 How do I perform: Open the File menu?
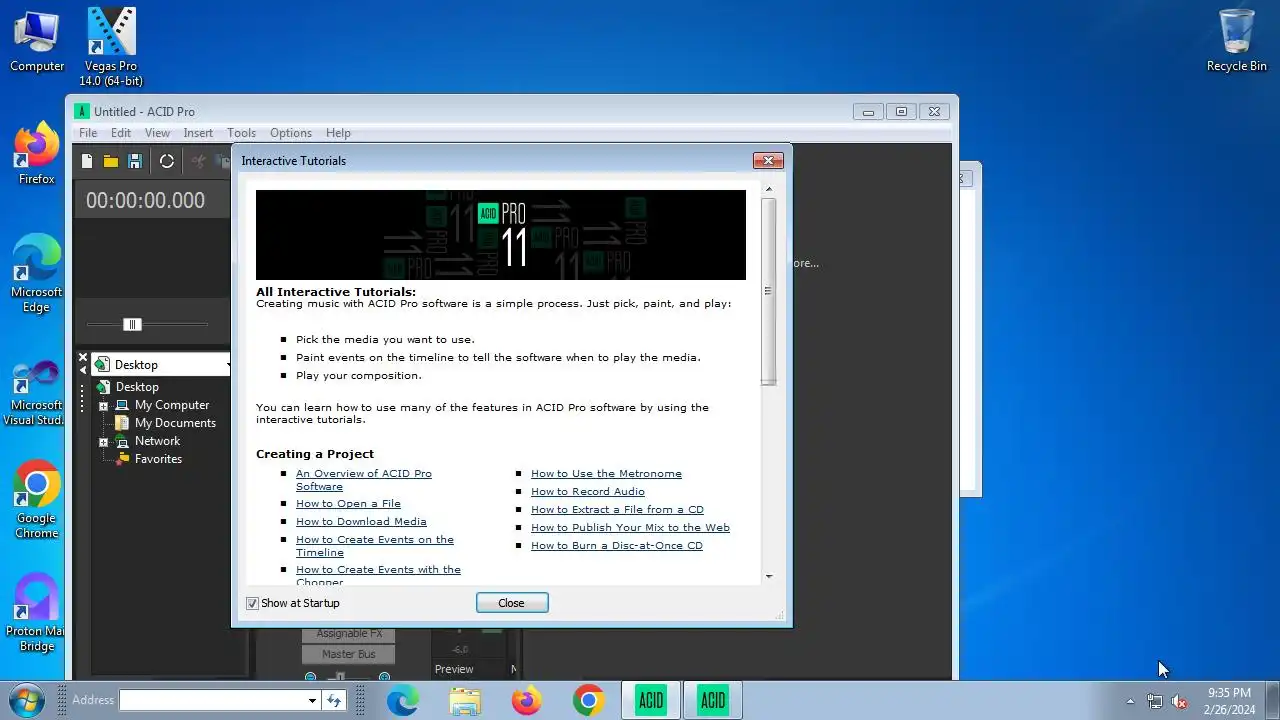pos(88,133)
